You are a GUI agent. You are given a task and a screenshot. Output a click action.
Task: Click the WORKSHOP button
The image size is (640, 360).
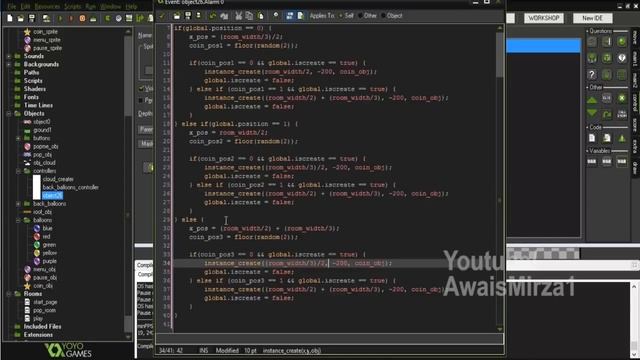tap(544, 18)
